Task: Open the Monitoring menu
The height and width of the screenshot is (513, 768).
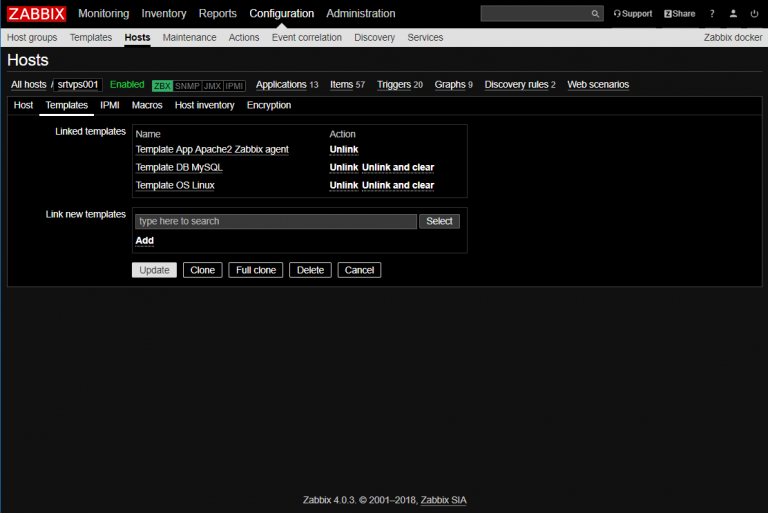Action: 104,14
